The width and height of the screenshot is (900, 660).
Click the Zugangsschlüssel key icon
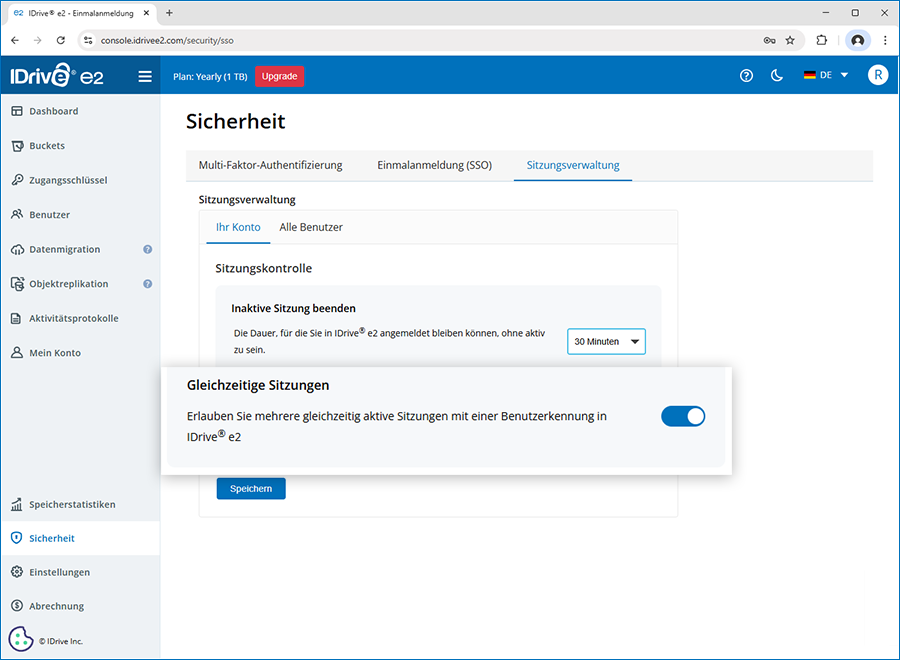pyautogui.click(x=17, y=181)
